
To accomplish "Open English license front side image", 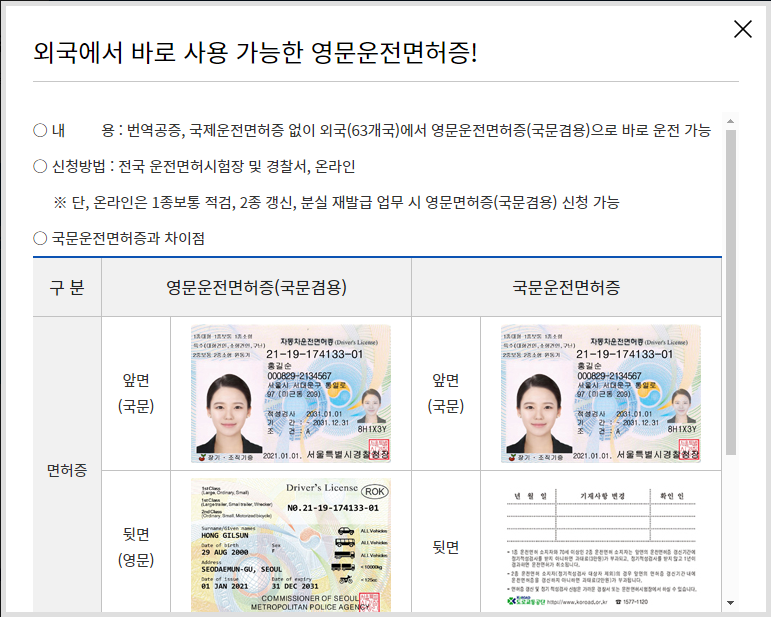I will tap(291, 393).
